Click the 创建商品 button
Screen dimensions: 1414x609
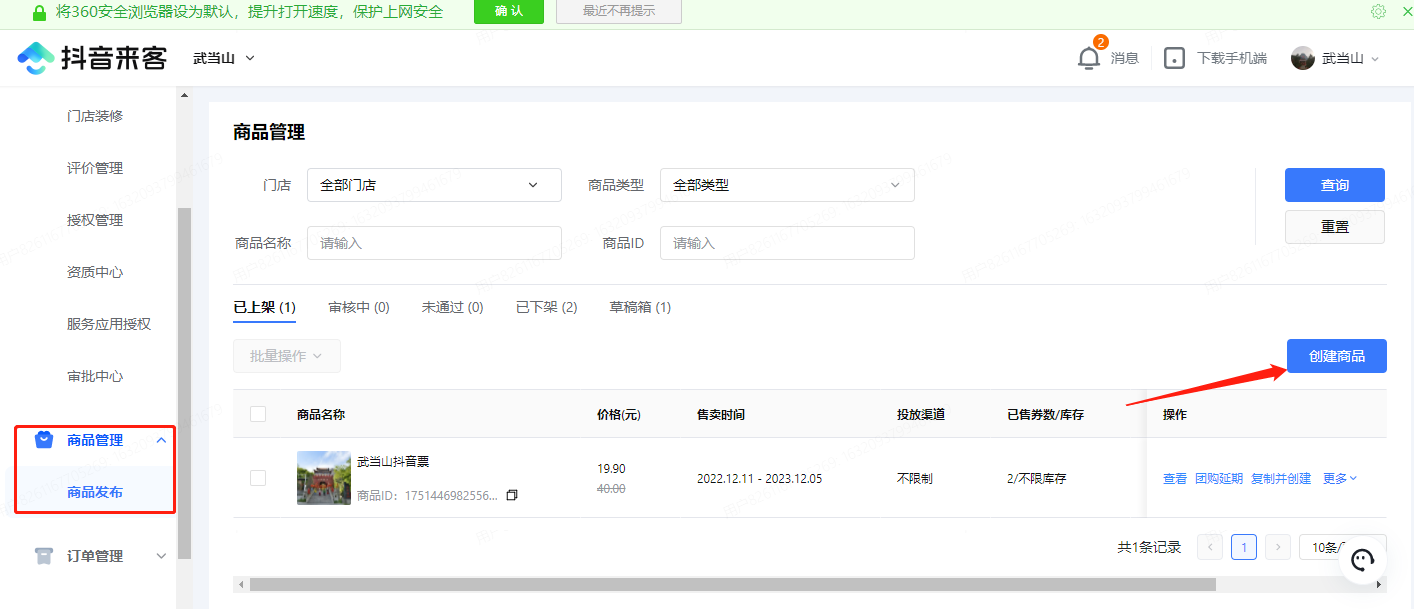point(1336,356)
